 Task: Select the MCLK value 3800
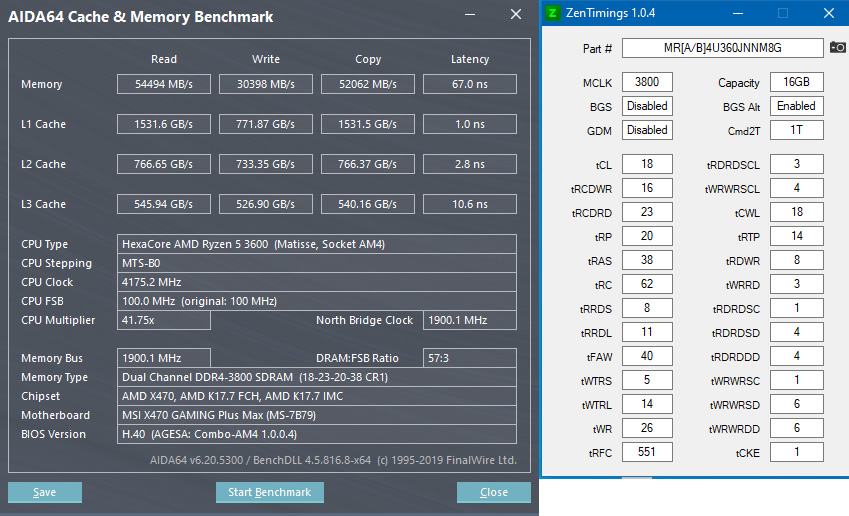pyautogui.click(x=647, y=82)
